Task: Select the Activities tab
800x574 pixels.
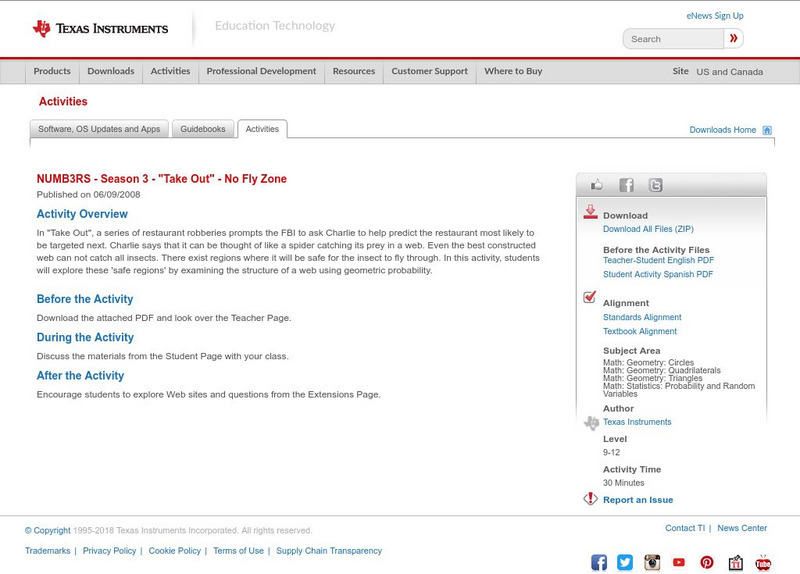Action: [x=262, y=129]
